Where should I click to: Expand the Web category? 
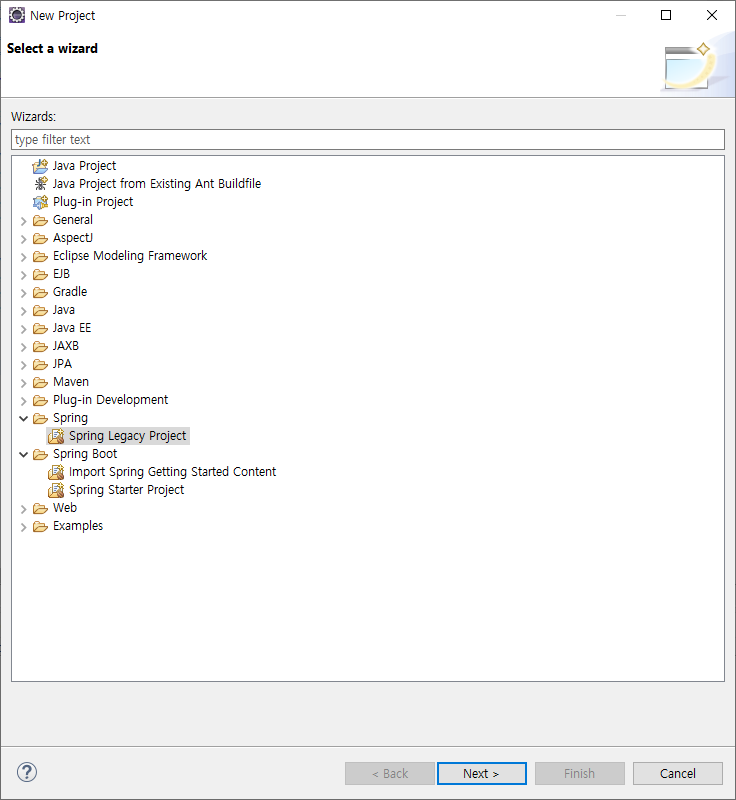pos(23,509)
